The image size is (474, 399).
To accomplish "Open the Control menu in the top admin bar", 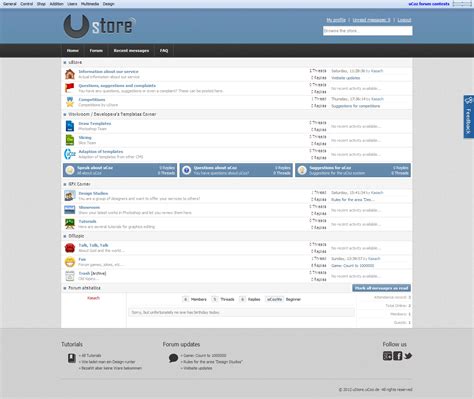I will 27,4.
